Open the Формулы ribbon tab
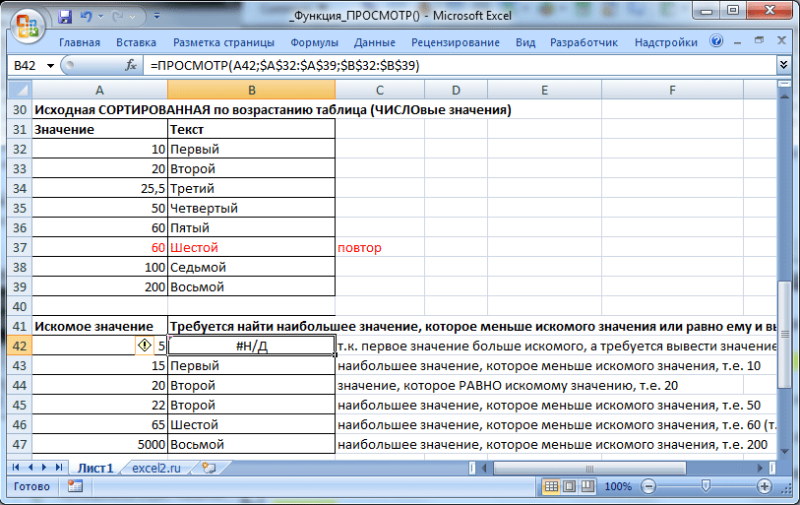Viewport: 800px width, 505px height. (314, 42)
